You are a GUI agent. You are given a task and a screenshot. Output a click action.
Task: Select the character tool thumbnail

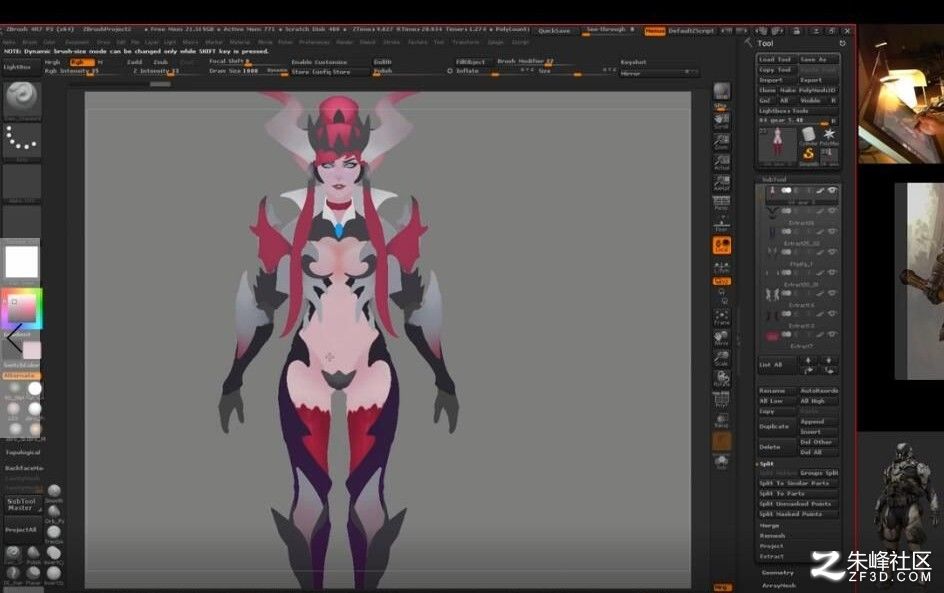click(777, 145)
